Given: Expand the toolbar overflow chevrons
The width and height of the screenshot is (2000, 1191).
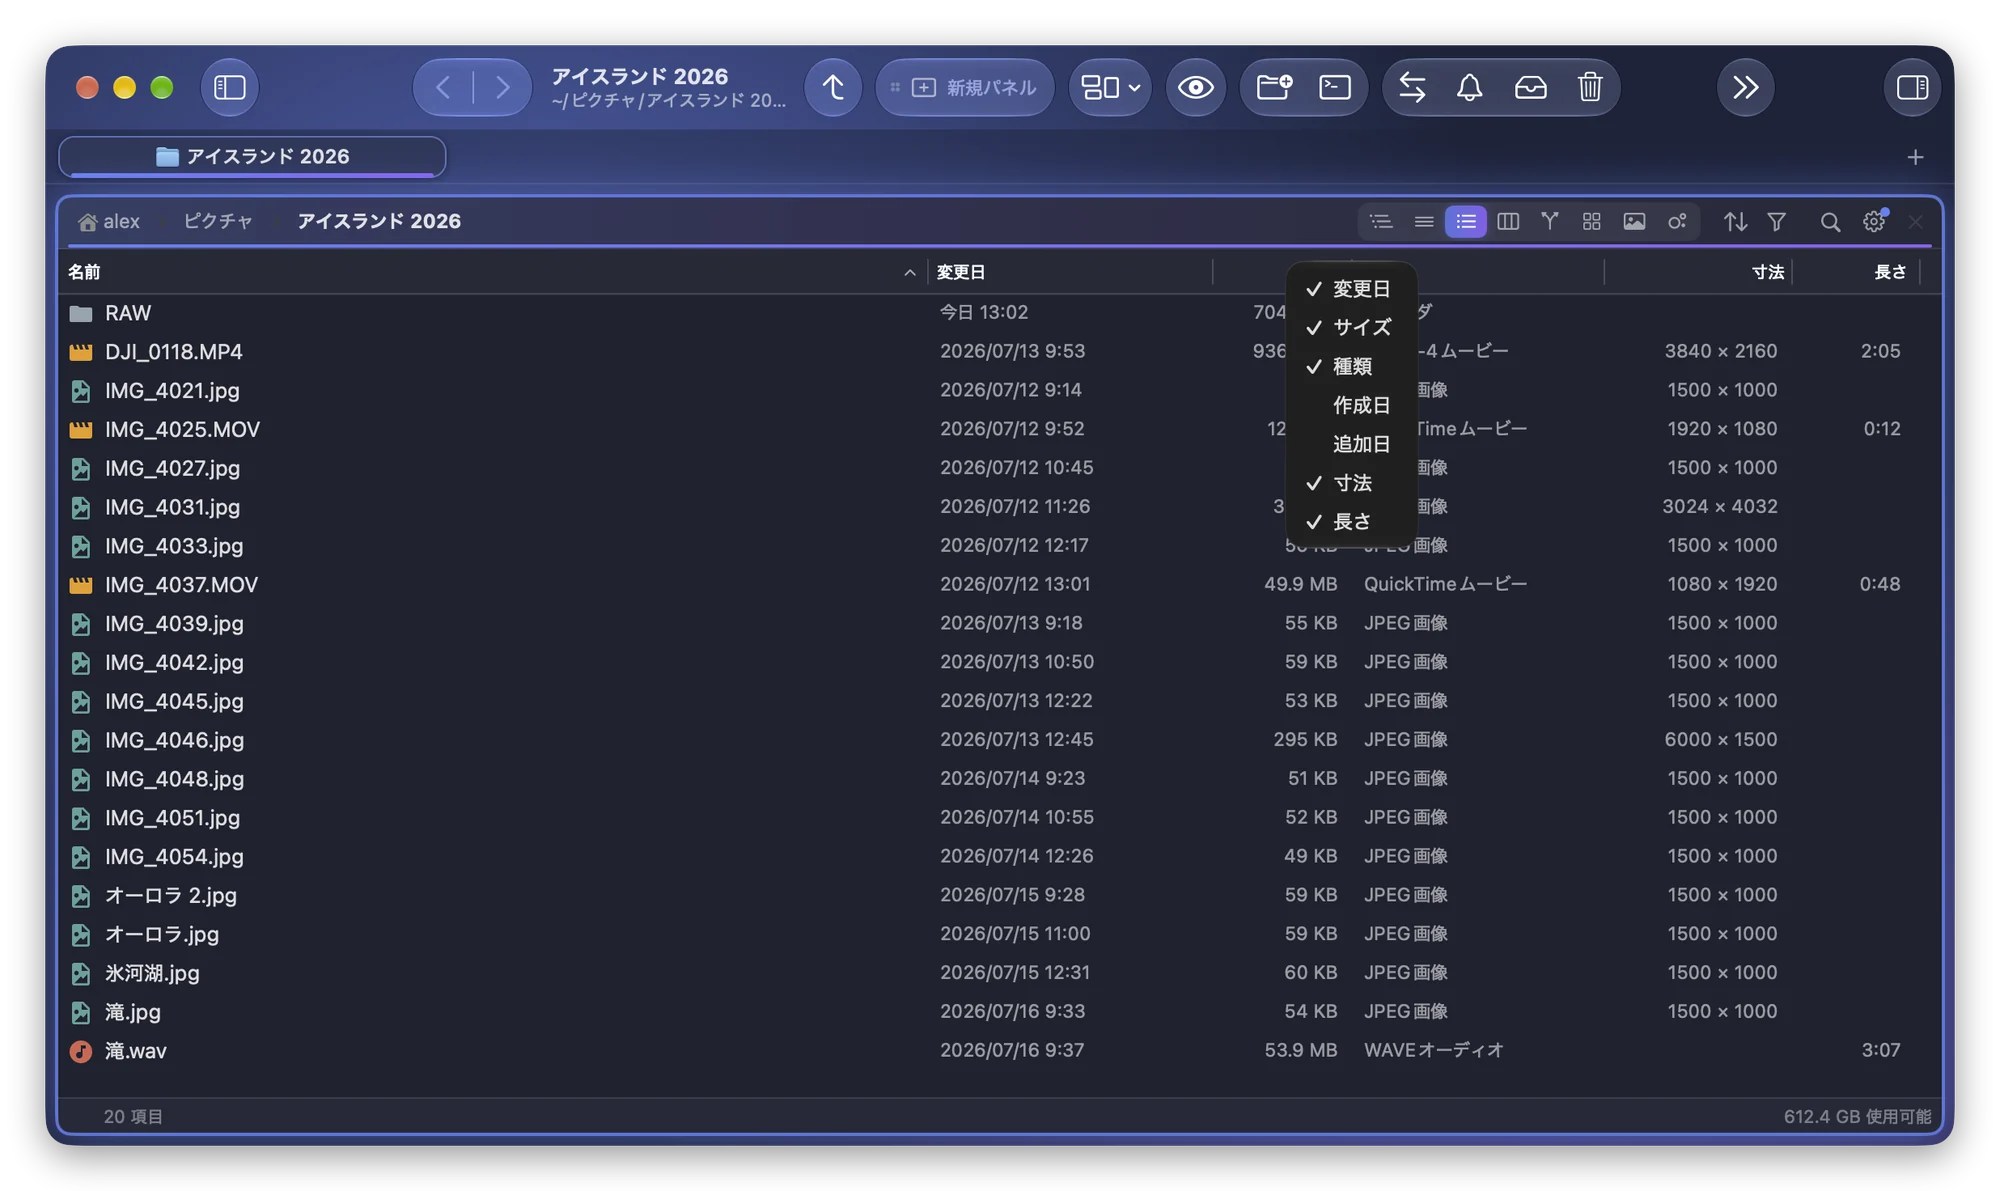Looking at the screenshot, I should [1745, 88].
